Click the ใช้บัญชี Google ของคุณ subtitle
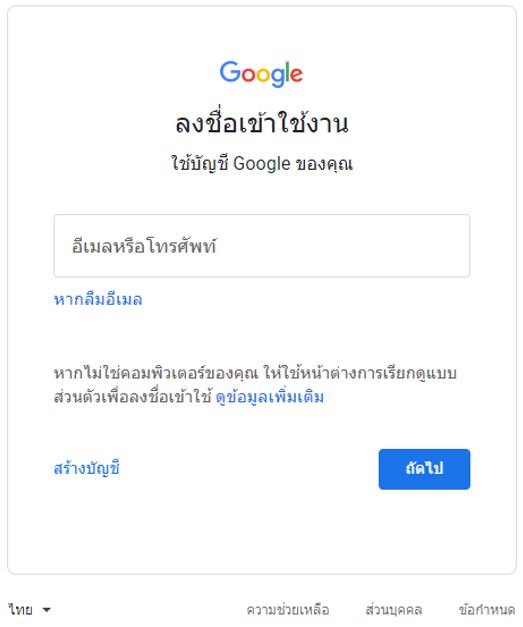Viewport: 523px width, 627px height. 262,164
